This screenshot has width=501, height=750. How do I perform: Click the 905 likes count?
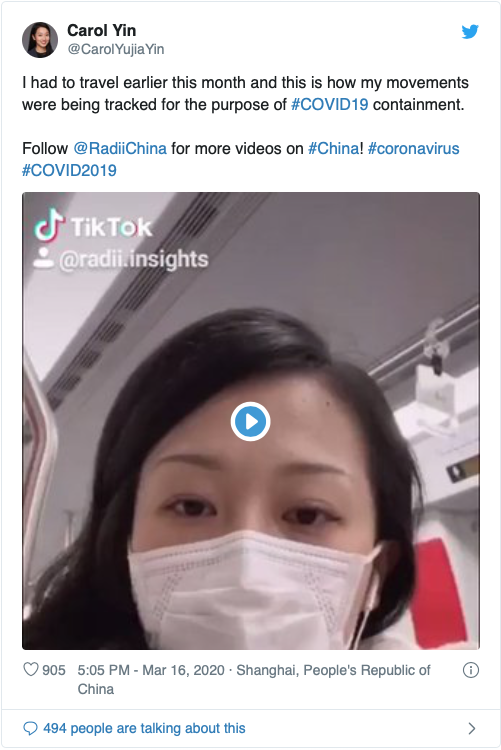point(54,670)
